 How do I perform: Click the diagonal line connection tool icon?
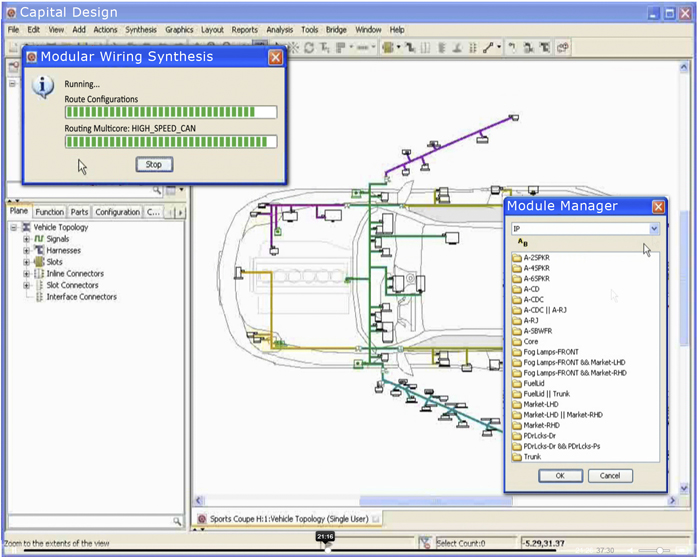point(488,47)
